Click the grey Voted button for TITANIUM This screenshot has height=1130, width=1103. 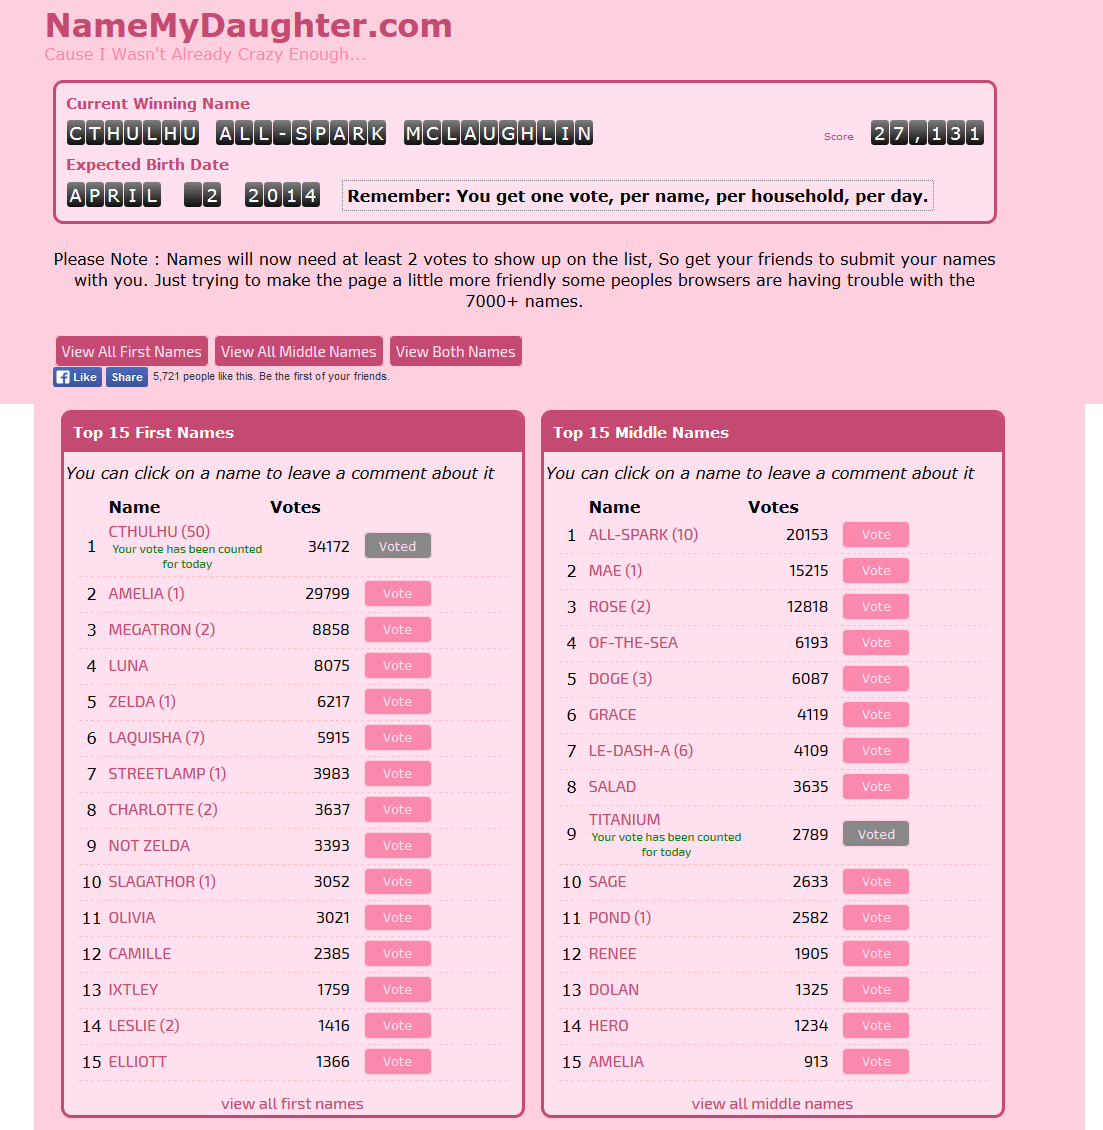coord(875,834)
